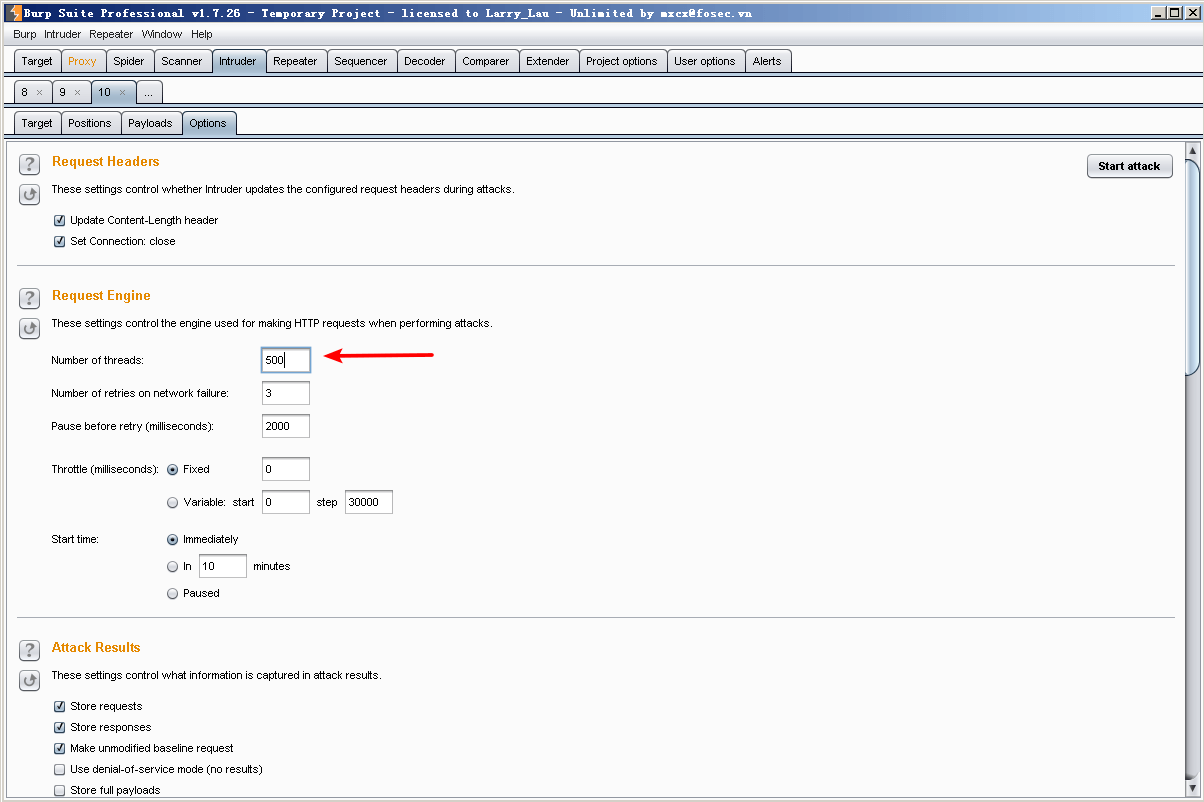This screenshot has width=1204, height=802.
Task: Select Variable throttle radio button
Action: (x=173, y=502)
